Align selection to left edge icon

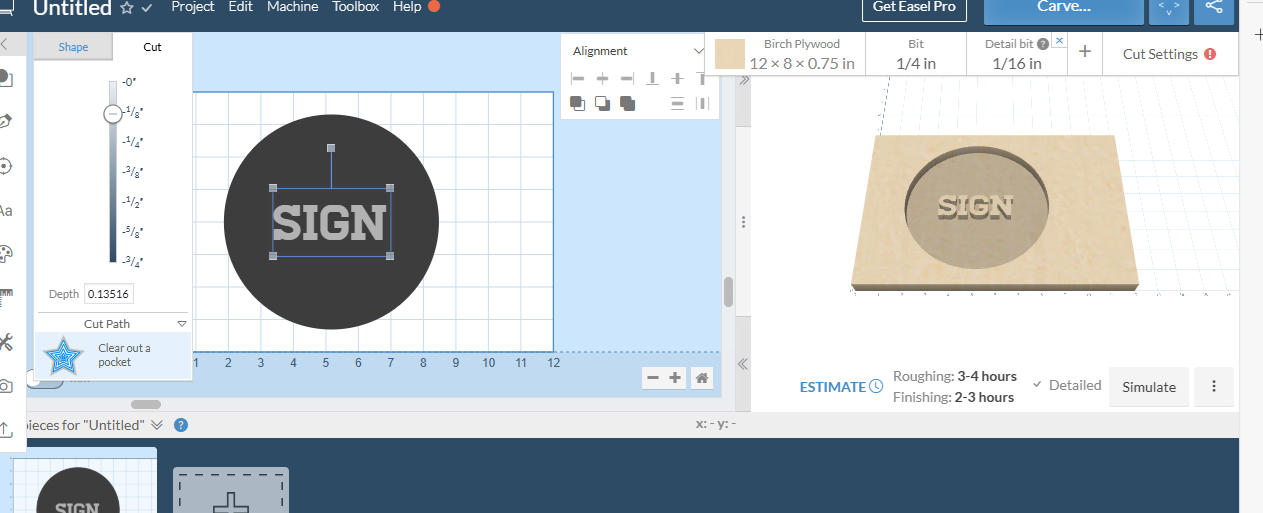[x=577, y=79]
